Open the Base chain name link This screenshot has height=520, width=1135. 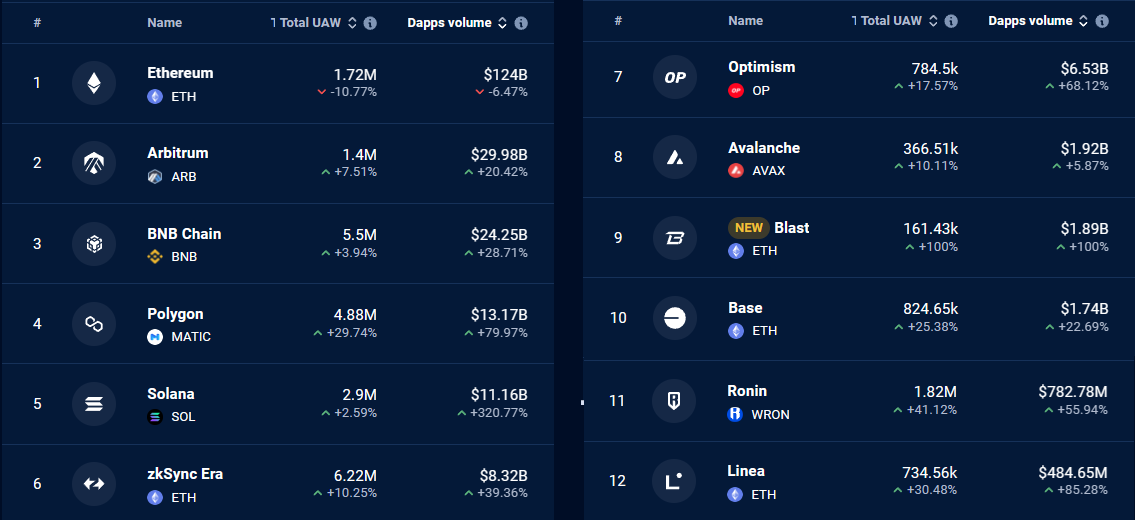745,308
